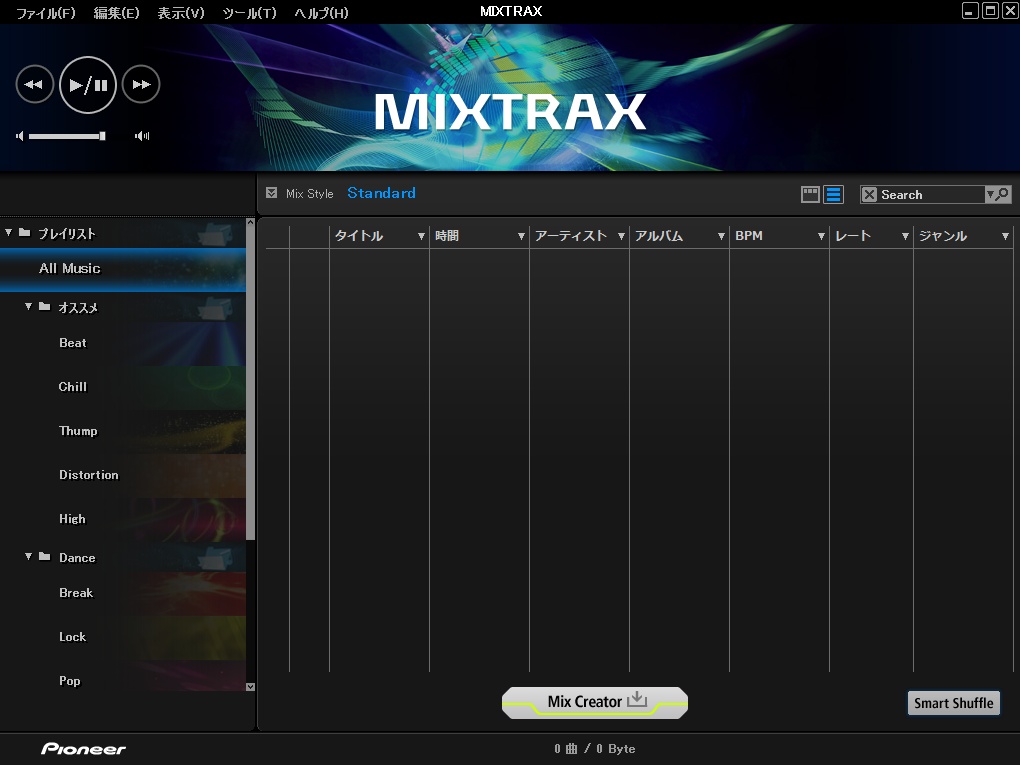Select the Distortion playlist

pos(123,476)
